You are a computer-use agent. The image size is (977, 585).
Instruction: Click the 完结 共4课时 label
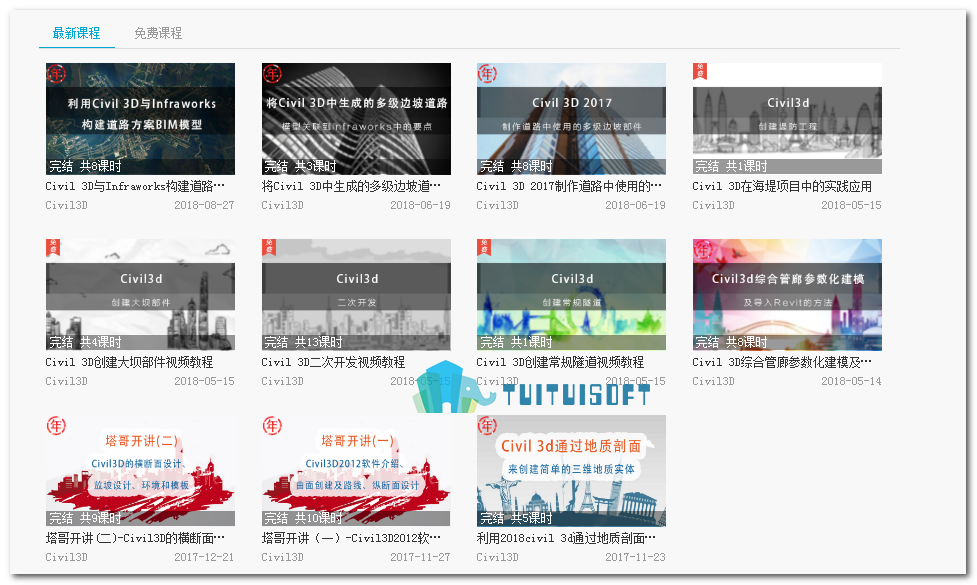click(x=85, y=342)
